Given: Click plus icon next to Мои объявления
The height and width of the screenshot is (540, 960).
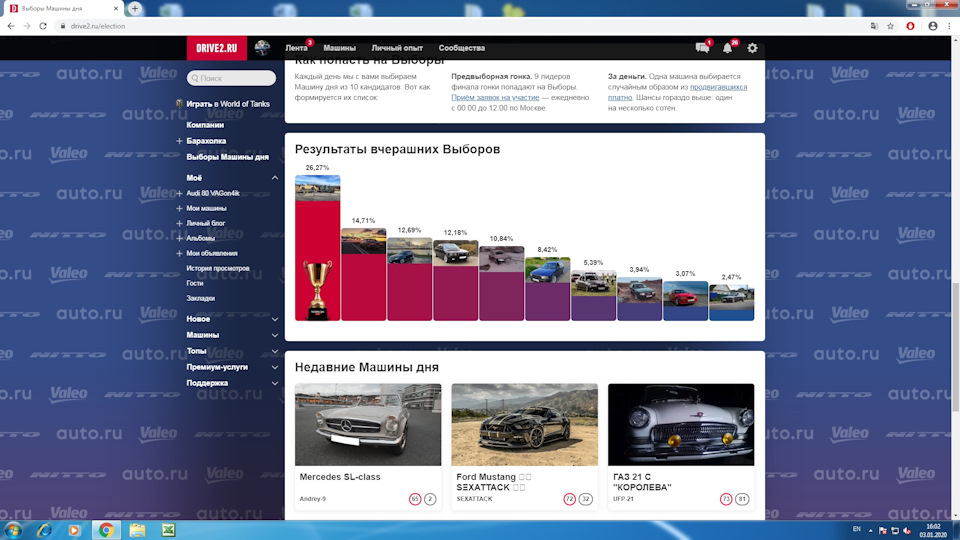Looking at the screenshot, I should pyautogui.click(x=179, y=253).
